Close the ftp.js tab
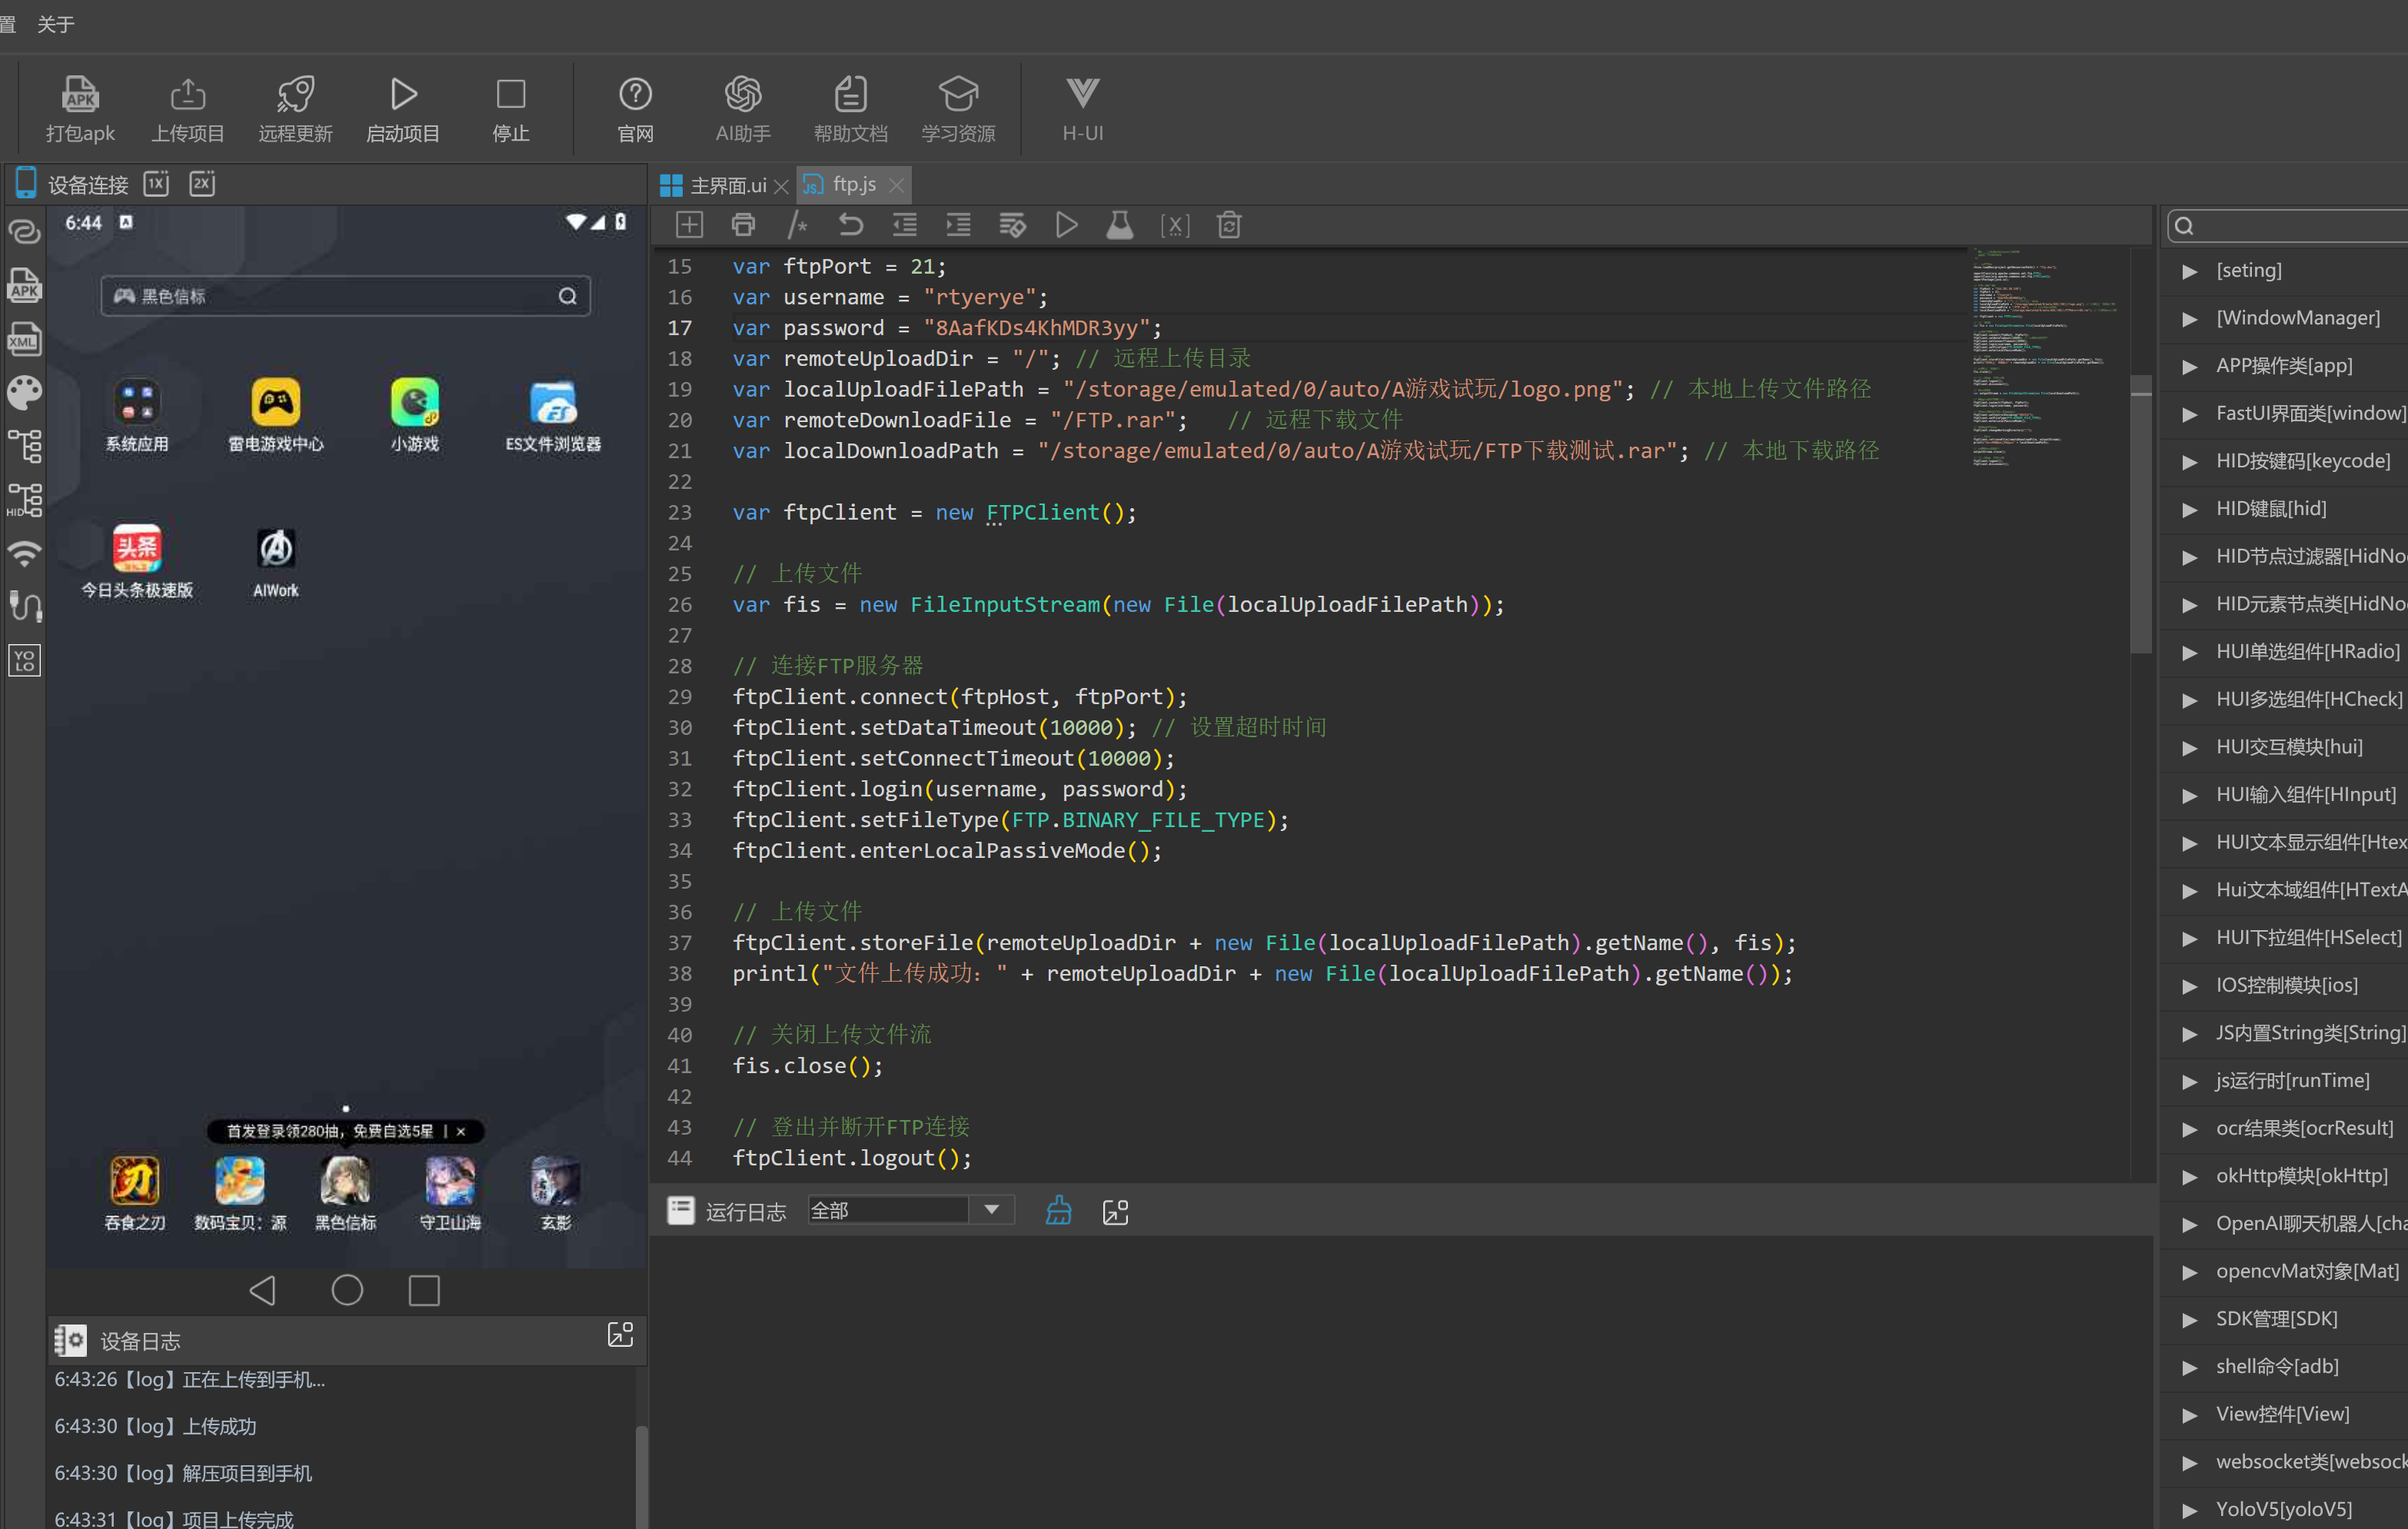This screenshot has height=1529, width=2408. (896, 185)
